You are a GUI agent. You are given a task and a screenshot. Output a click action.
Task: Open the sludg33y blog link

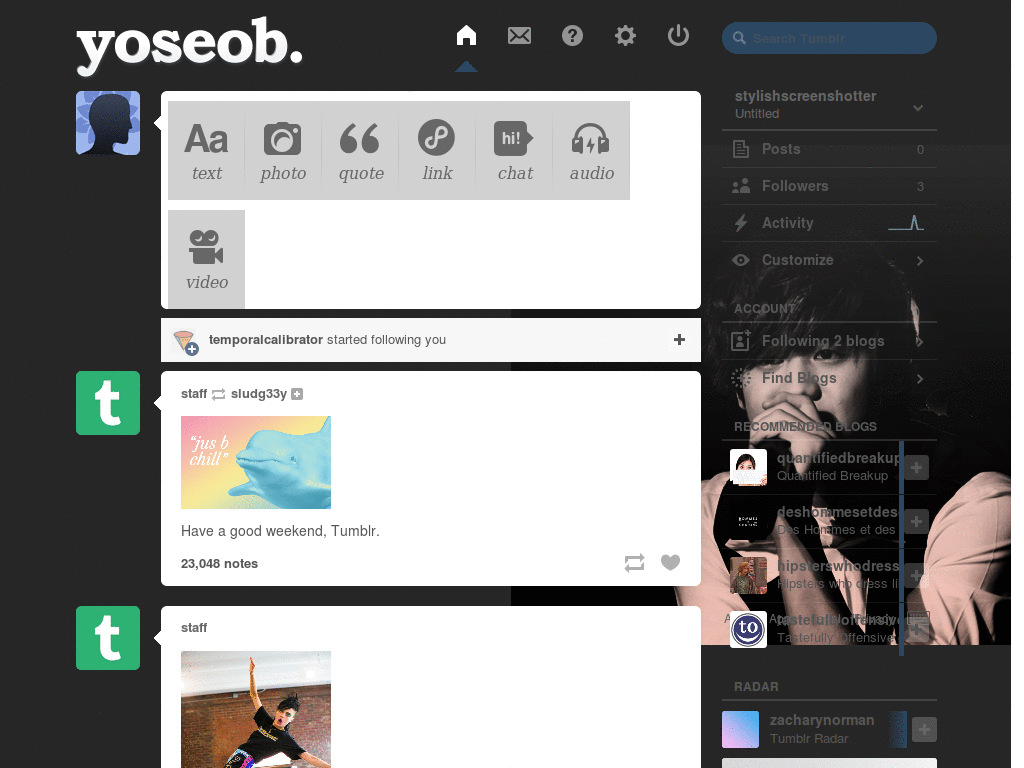[x=259, y=394]
